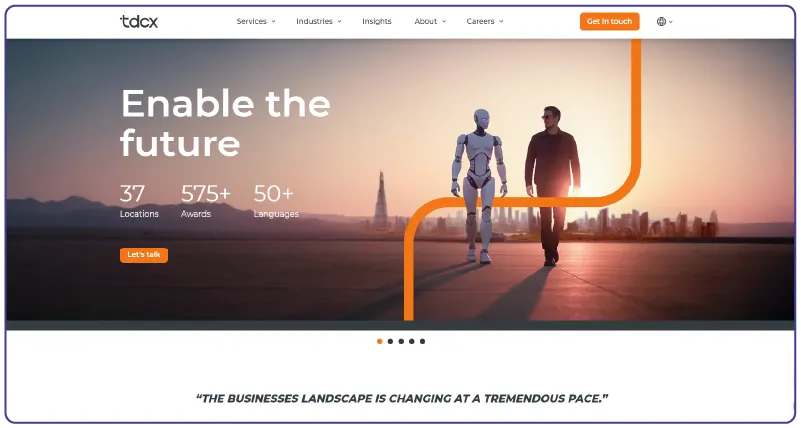
Task: Open the Careers menu chevron
Action: point(501,21)
